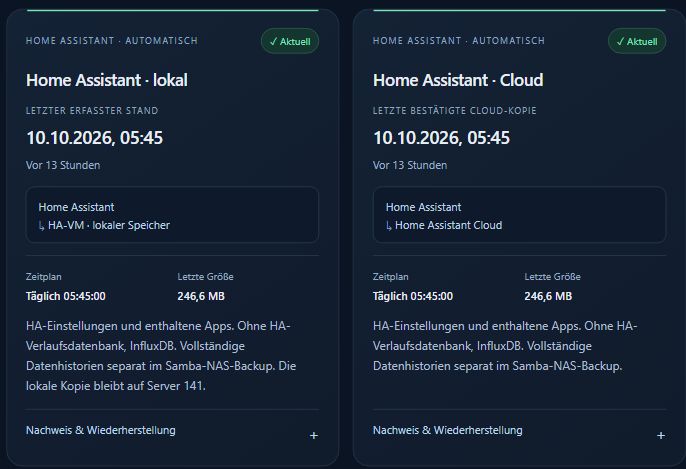Expand Nachweis & Wiederherstellung in Cloud card
The height and width of the screenshot is (469, 686).
point(519,430)
